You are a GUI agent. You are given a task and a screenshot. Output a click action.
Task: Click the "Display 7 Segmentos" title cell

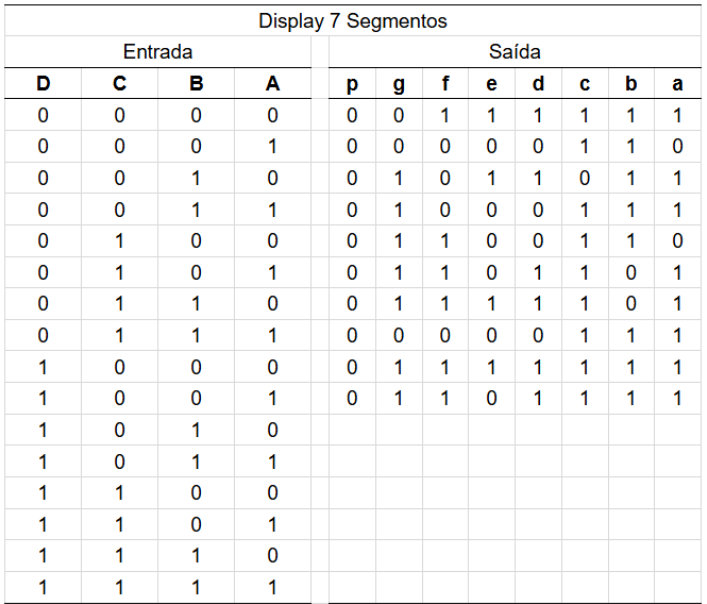(352, 20)
